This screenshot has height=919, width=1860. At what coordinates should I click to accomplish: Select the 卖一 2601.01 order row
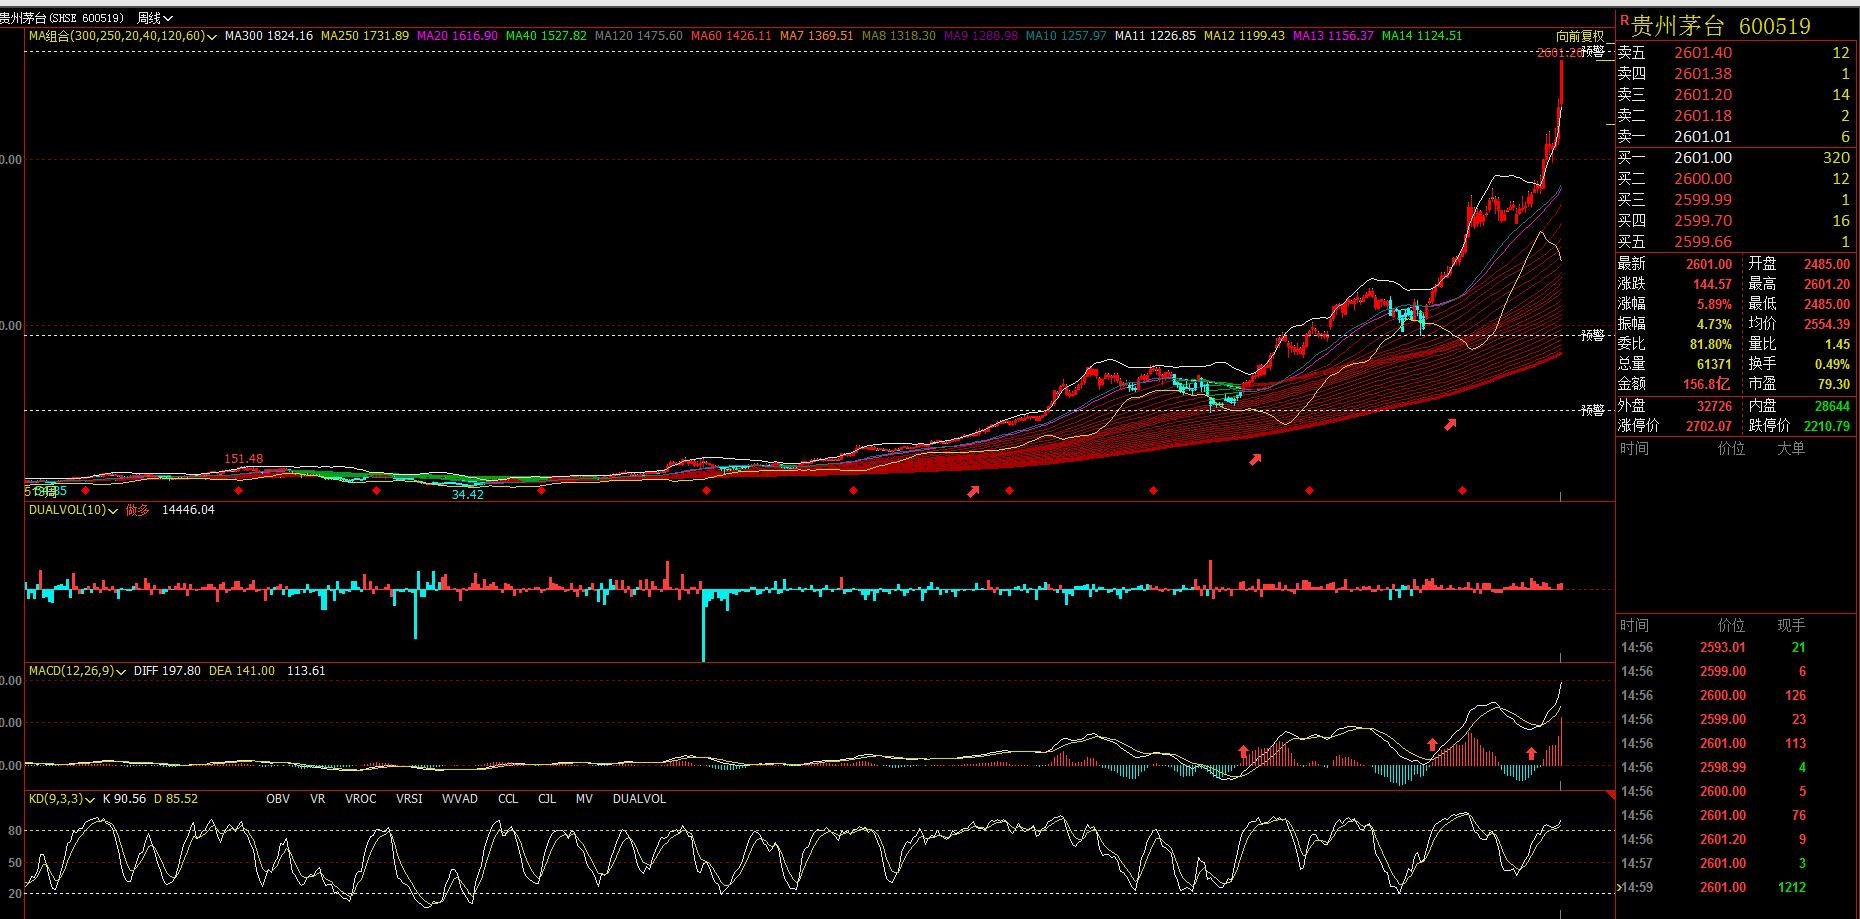point(1735,137)
